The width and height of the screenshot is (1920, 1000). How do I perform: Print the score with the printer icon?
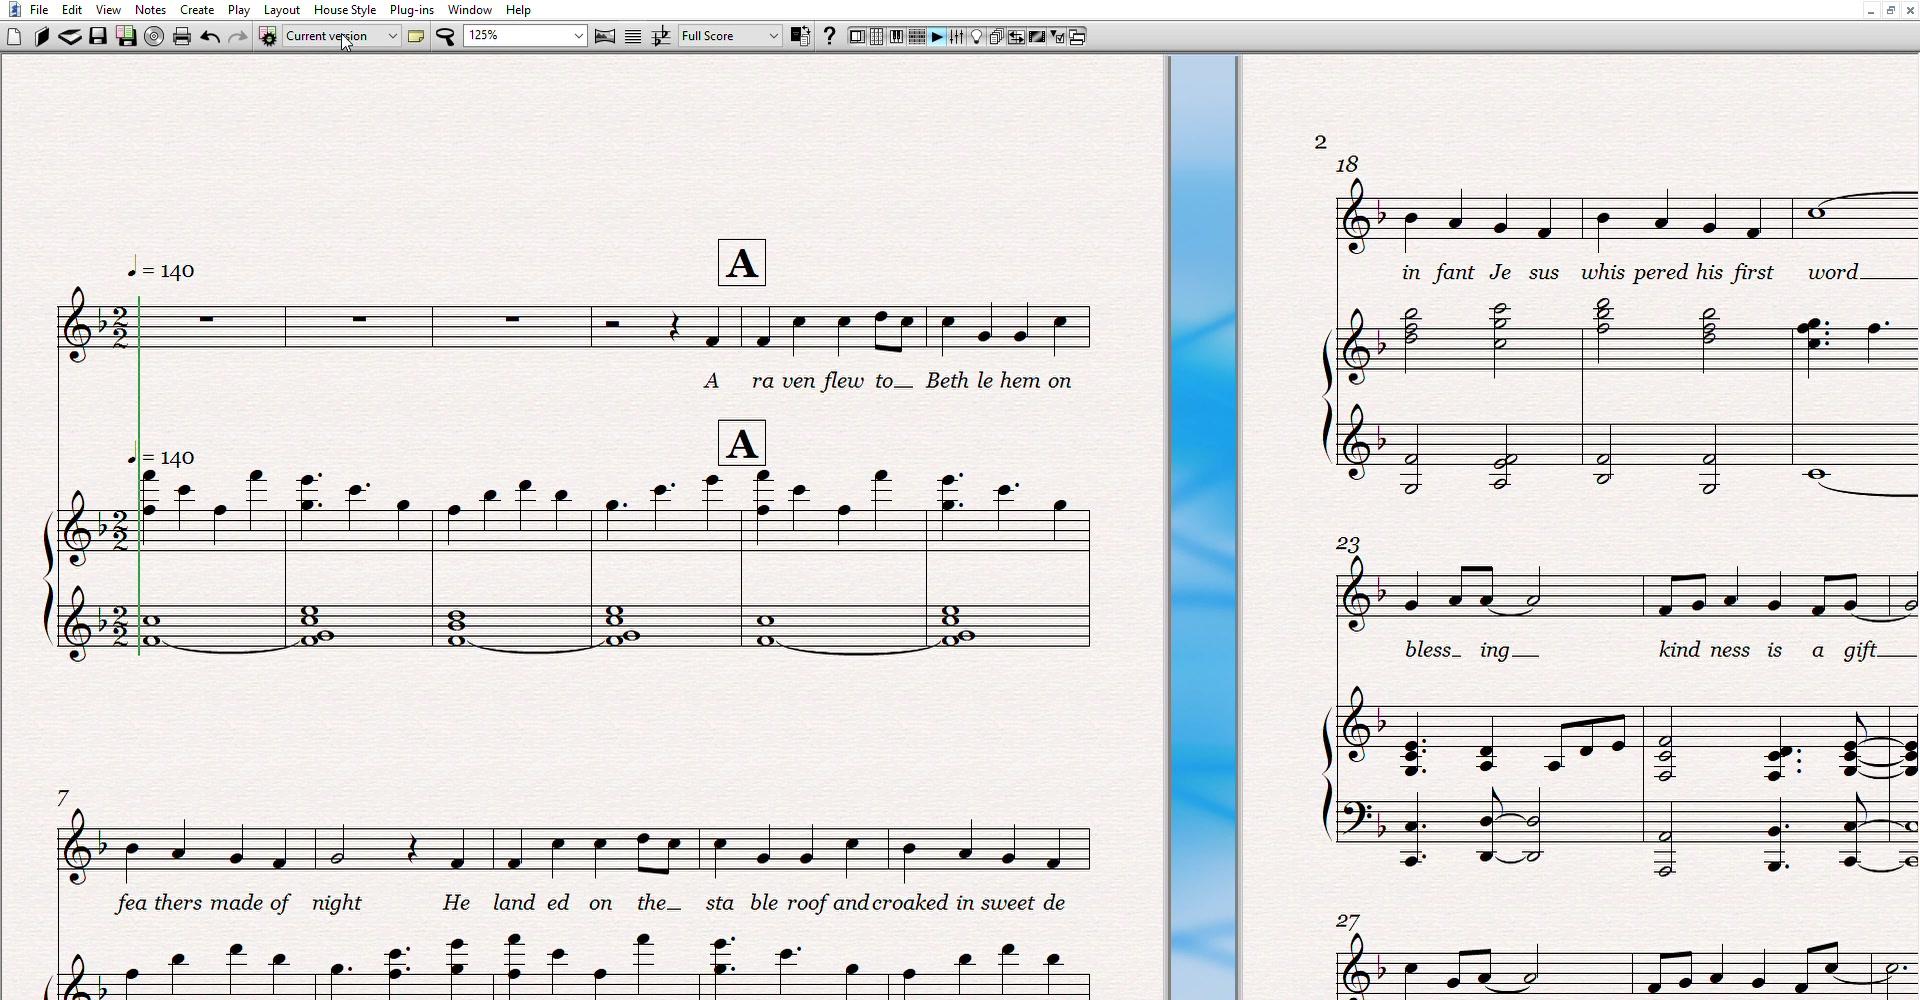(x=182, y=37)
